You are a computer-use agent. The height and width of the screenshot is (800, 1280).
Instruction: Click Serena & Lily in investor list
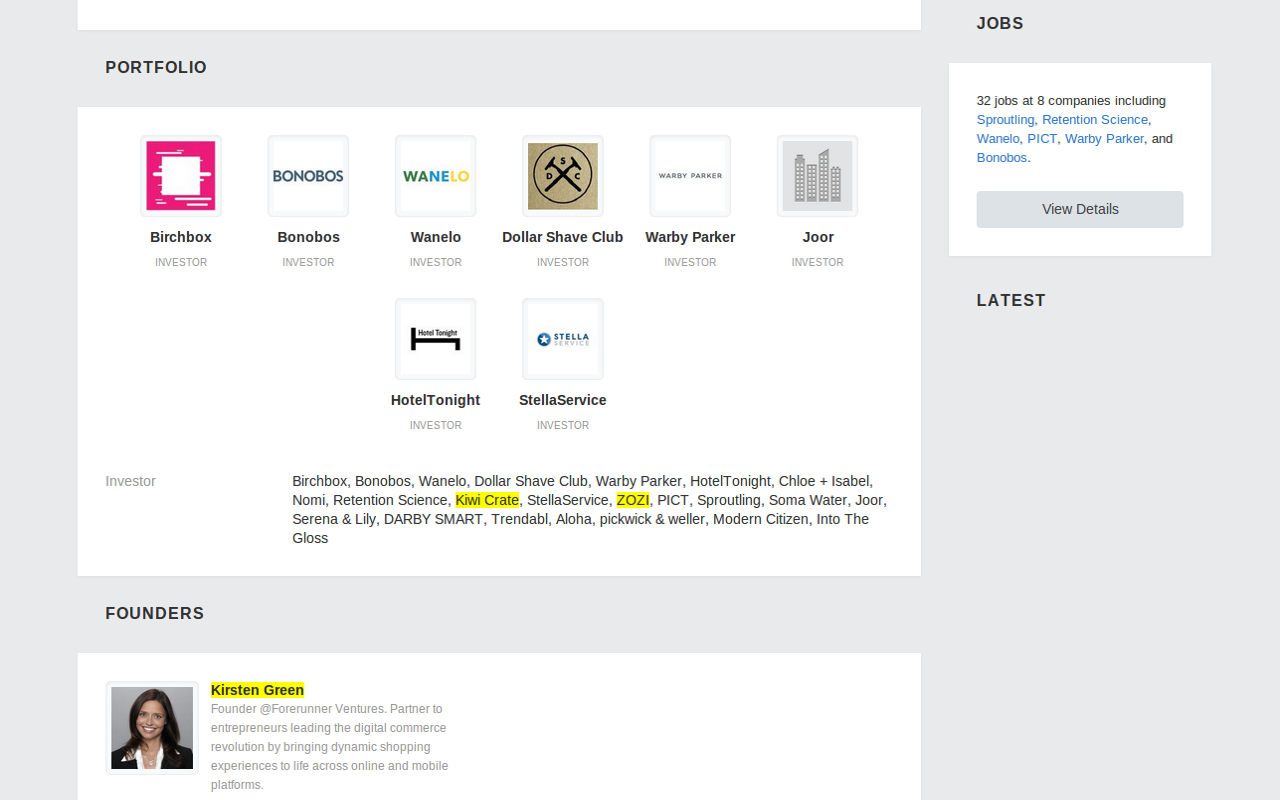click(334, 519)
